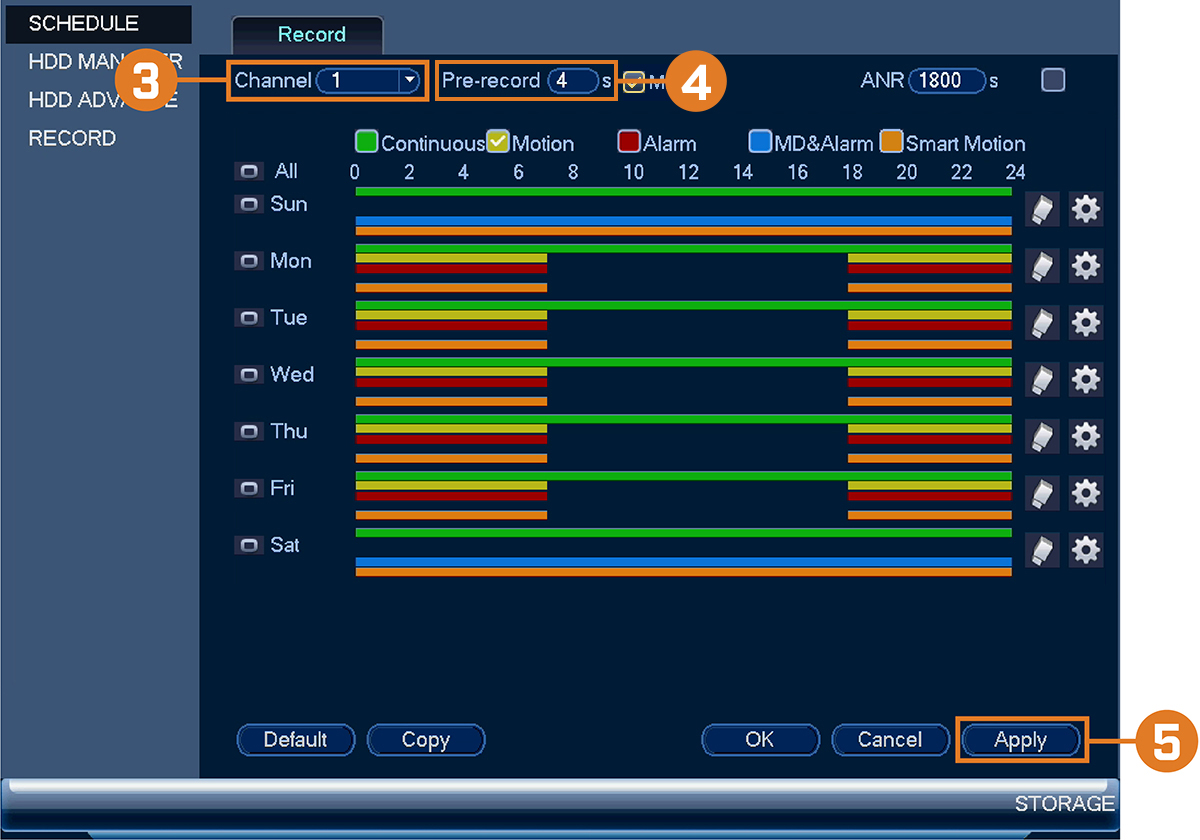Open the gear settings for Sunday
The height and width of the screenshot is (840, 1200).
1086,209
